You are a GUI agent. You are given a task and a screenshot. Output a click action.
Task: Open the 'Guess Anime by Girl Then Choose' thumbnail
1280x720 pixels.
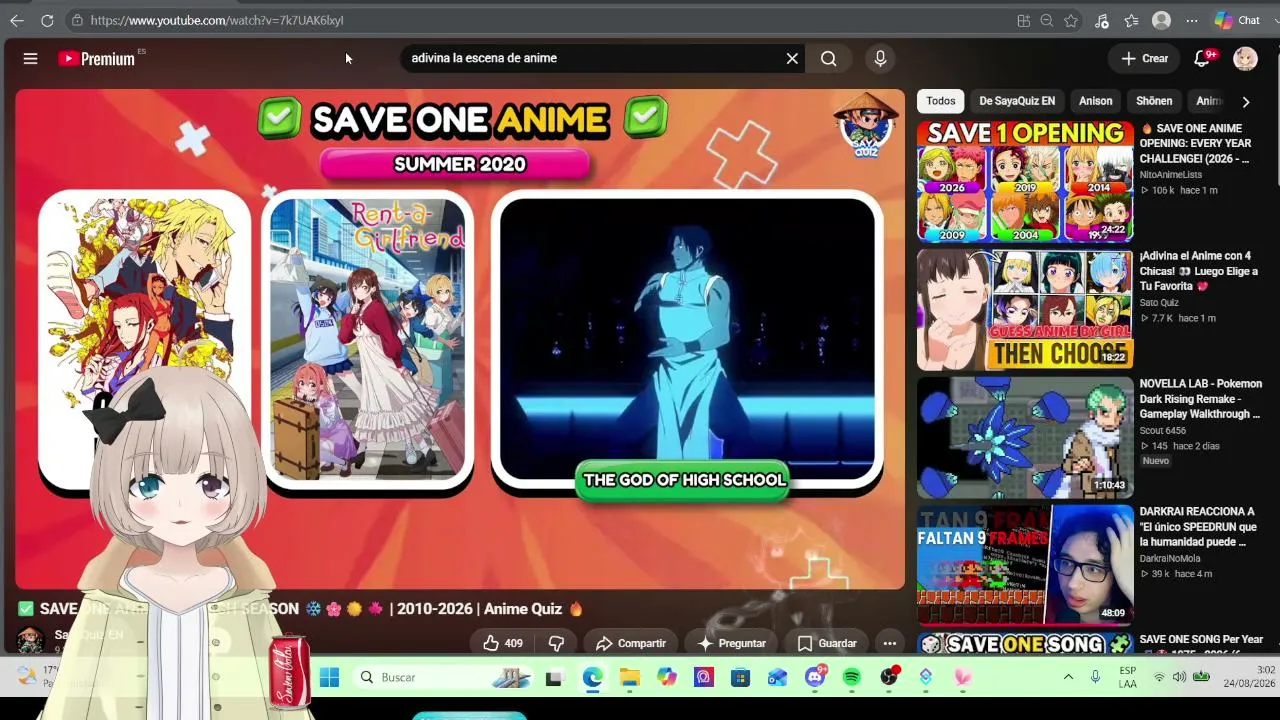(1025, 309)
